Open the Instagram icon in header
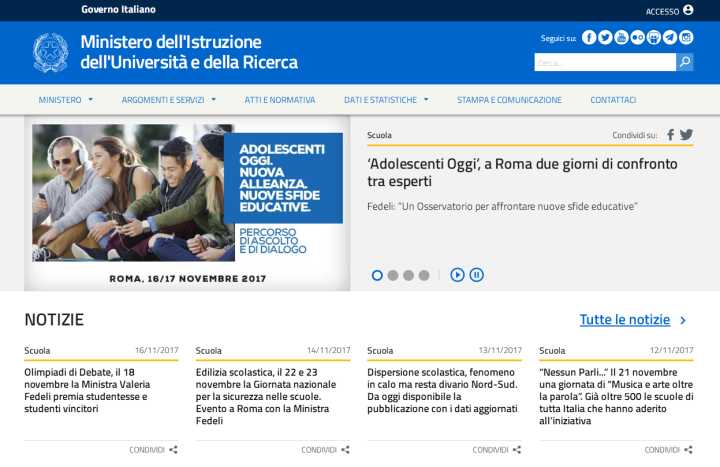720x467 pixels. (686, 38)
